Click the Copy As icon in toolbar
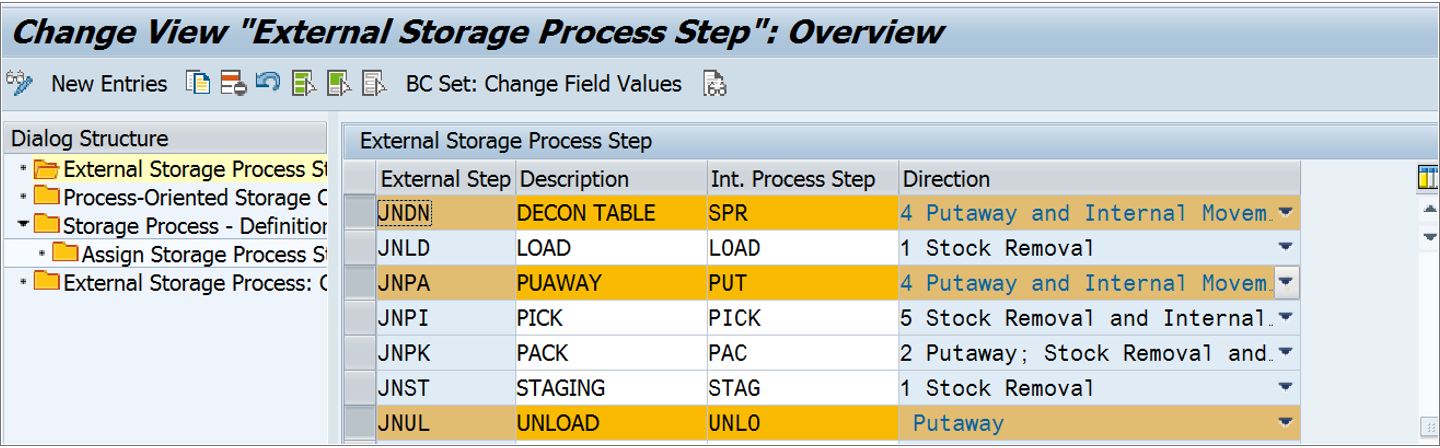 (198, 83)
